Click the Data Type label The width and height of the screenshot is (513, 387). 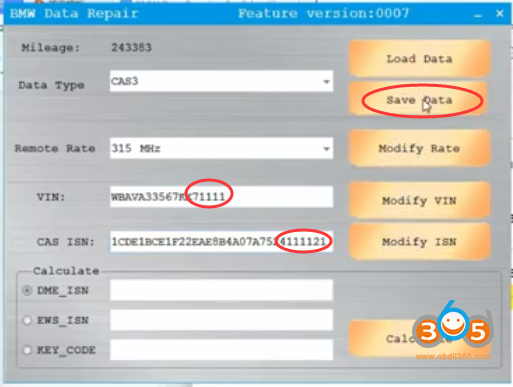coord(51,85)
